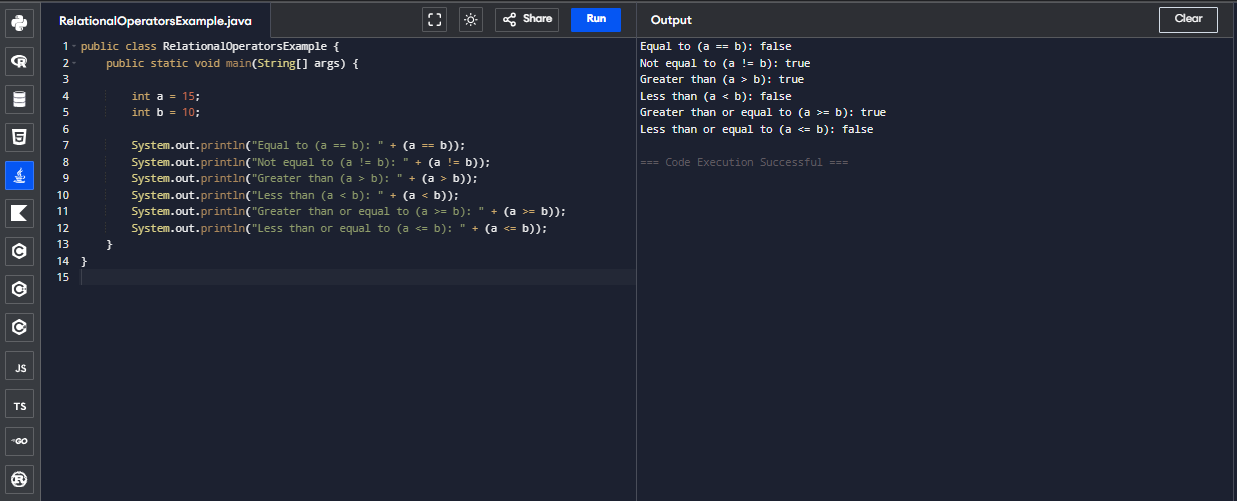Toggle fullscreen mode for the editor

click(x=434, y=19)
